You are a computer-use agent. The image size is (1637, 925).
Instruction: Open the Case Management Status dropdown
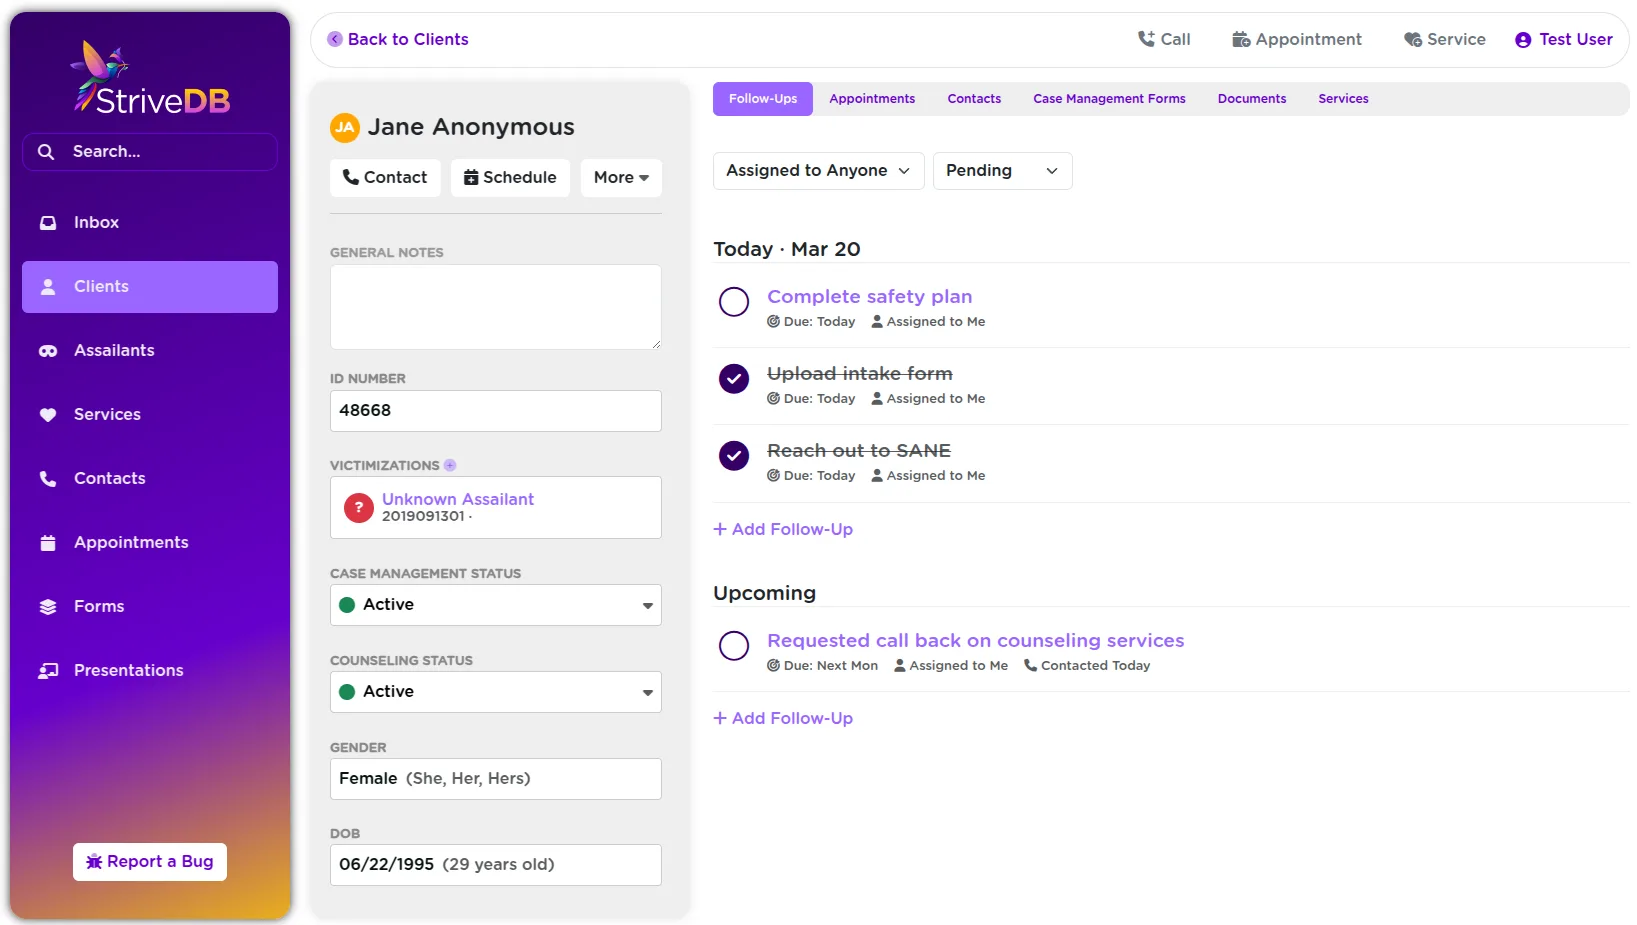[x=495, y=605]
